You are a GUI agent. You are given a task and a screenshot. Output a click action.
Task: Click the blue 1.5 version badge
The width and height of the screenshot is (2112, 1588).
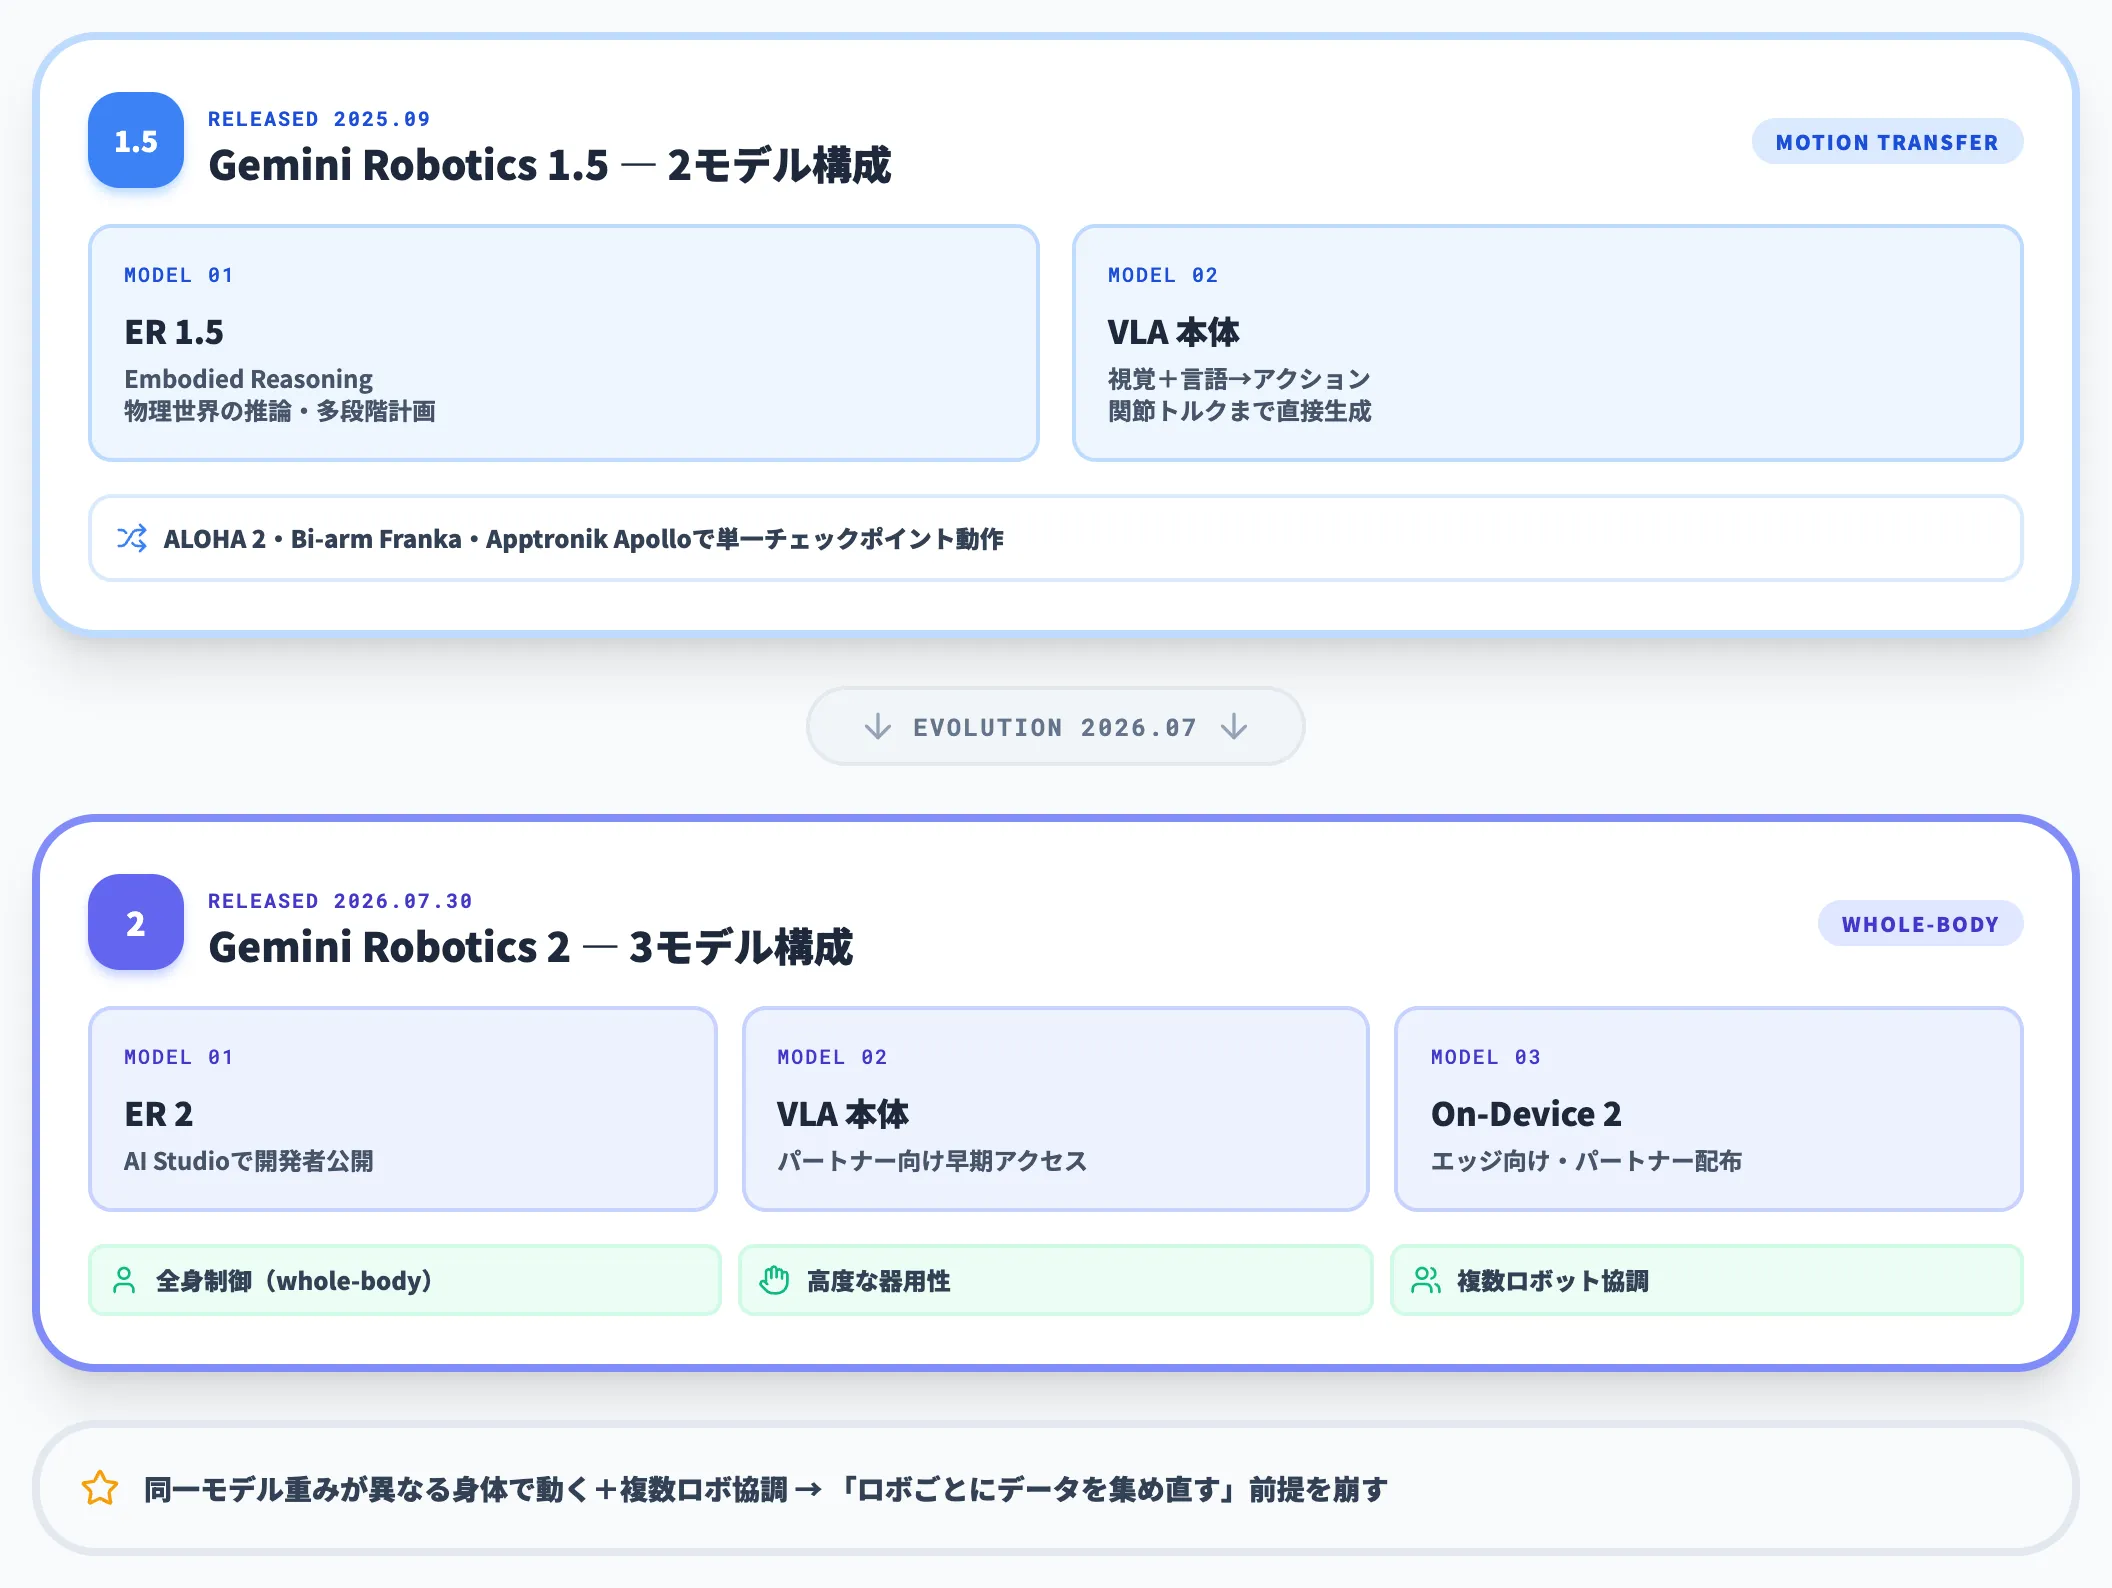point(136,140)
